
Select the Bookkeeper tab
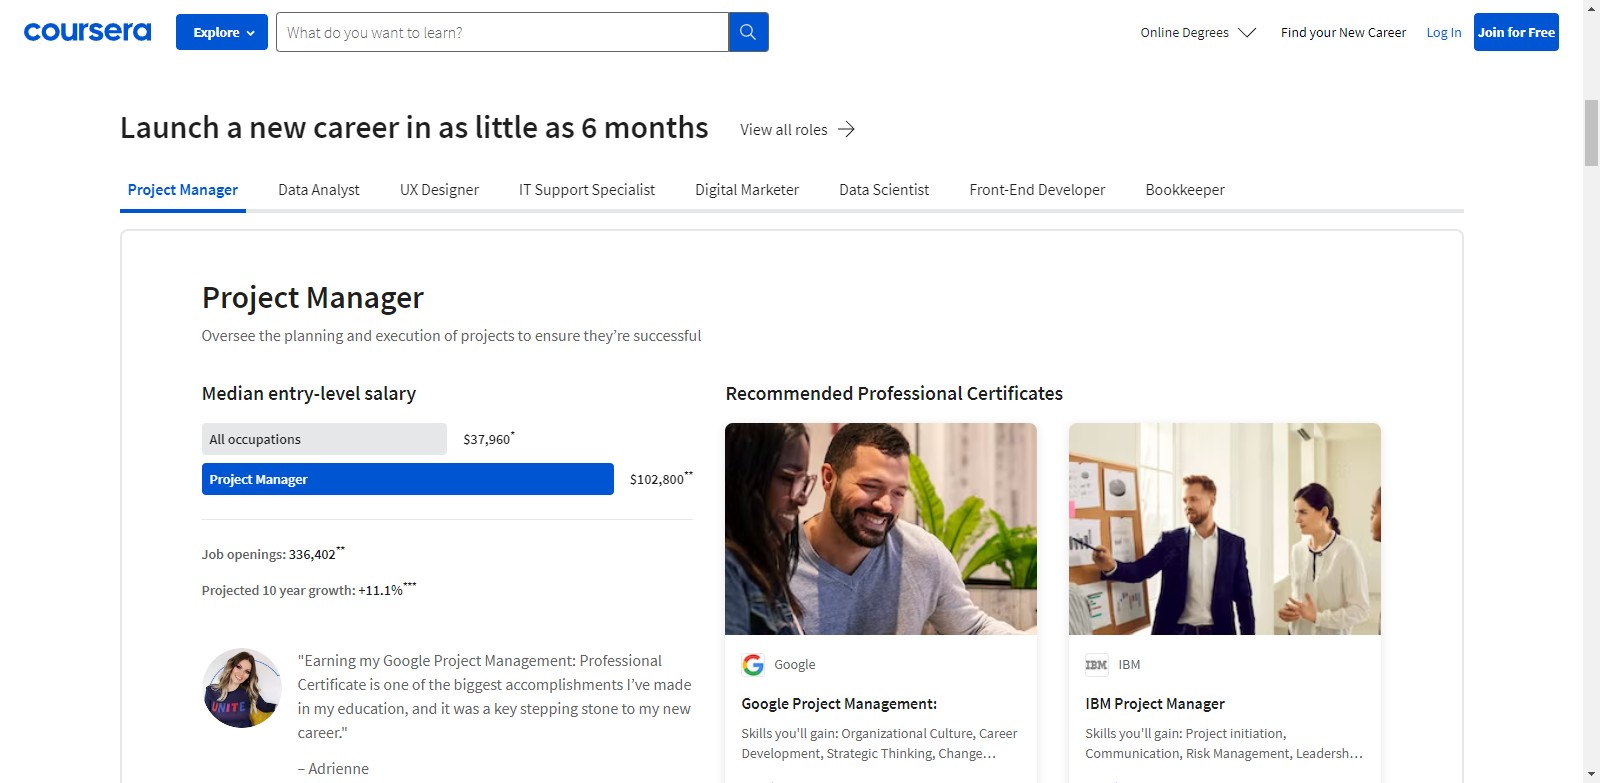click(x=1185, y=189)
